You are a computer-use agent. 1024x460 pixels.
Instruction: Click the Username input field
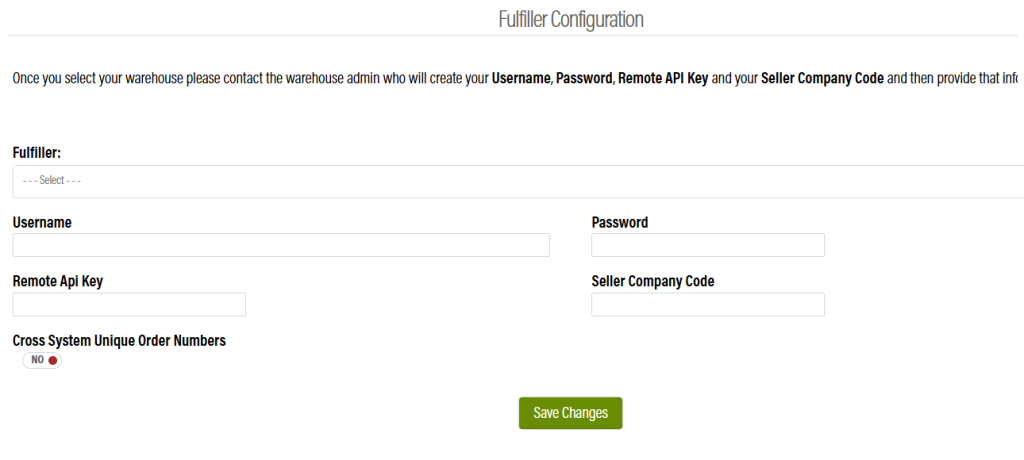coord(281,245)
